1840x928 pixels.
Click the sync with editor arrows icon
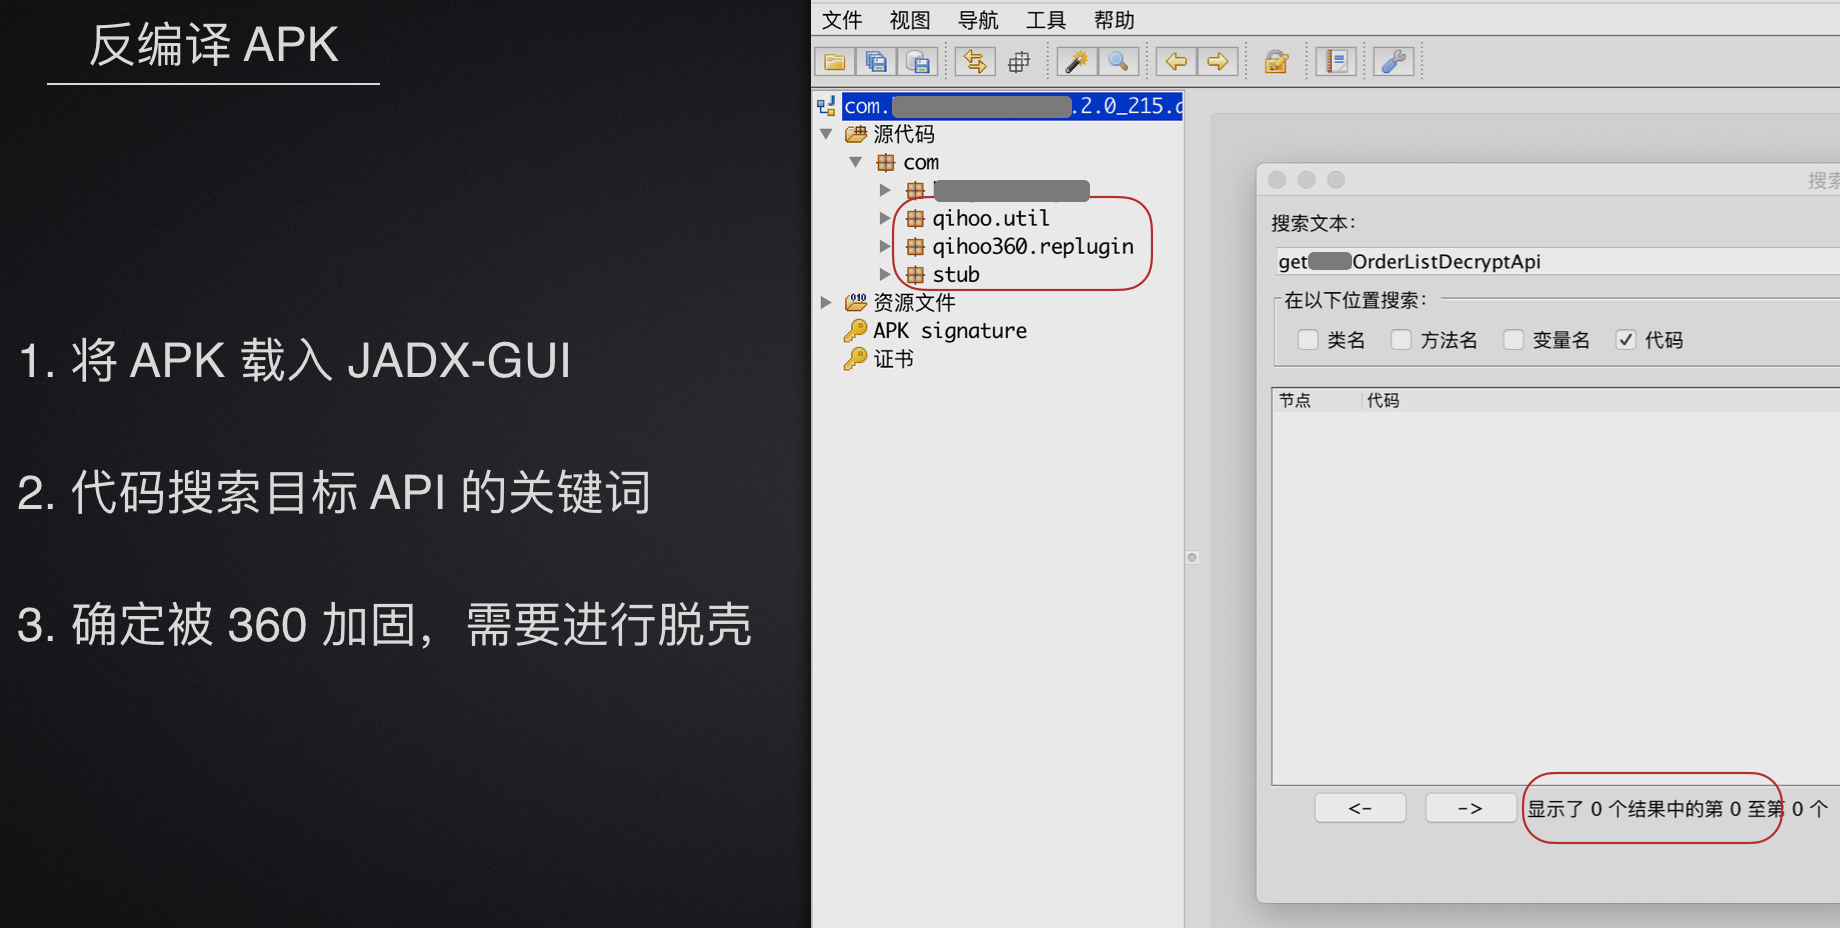pyautogui.click(x=975, y=62)
